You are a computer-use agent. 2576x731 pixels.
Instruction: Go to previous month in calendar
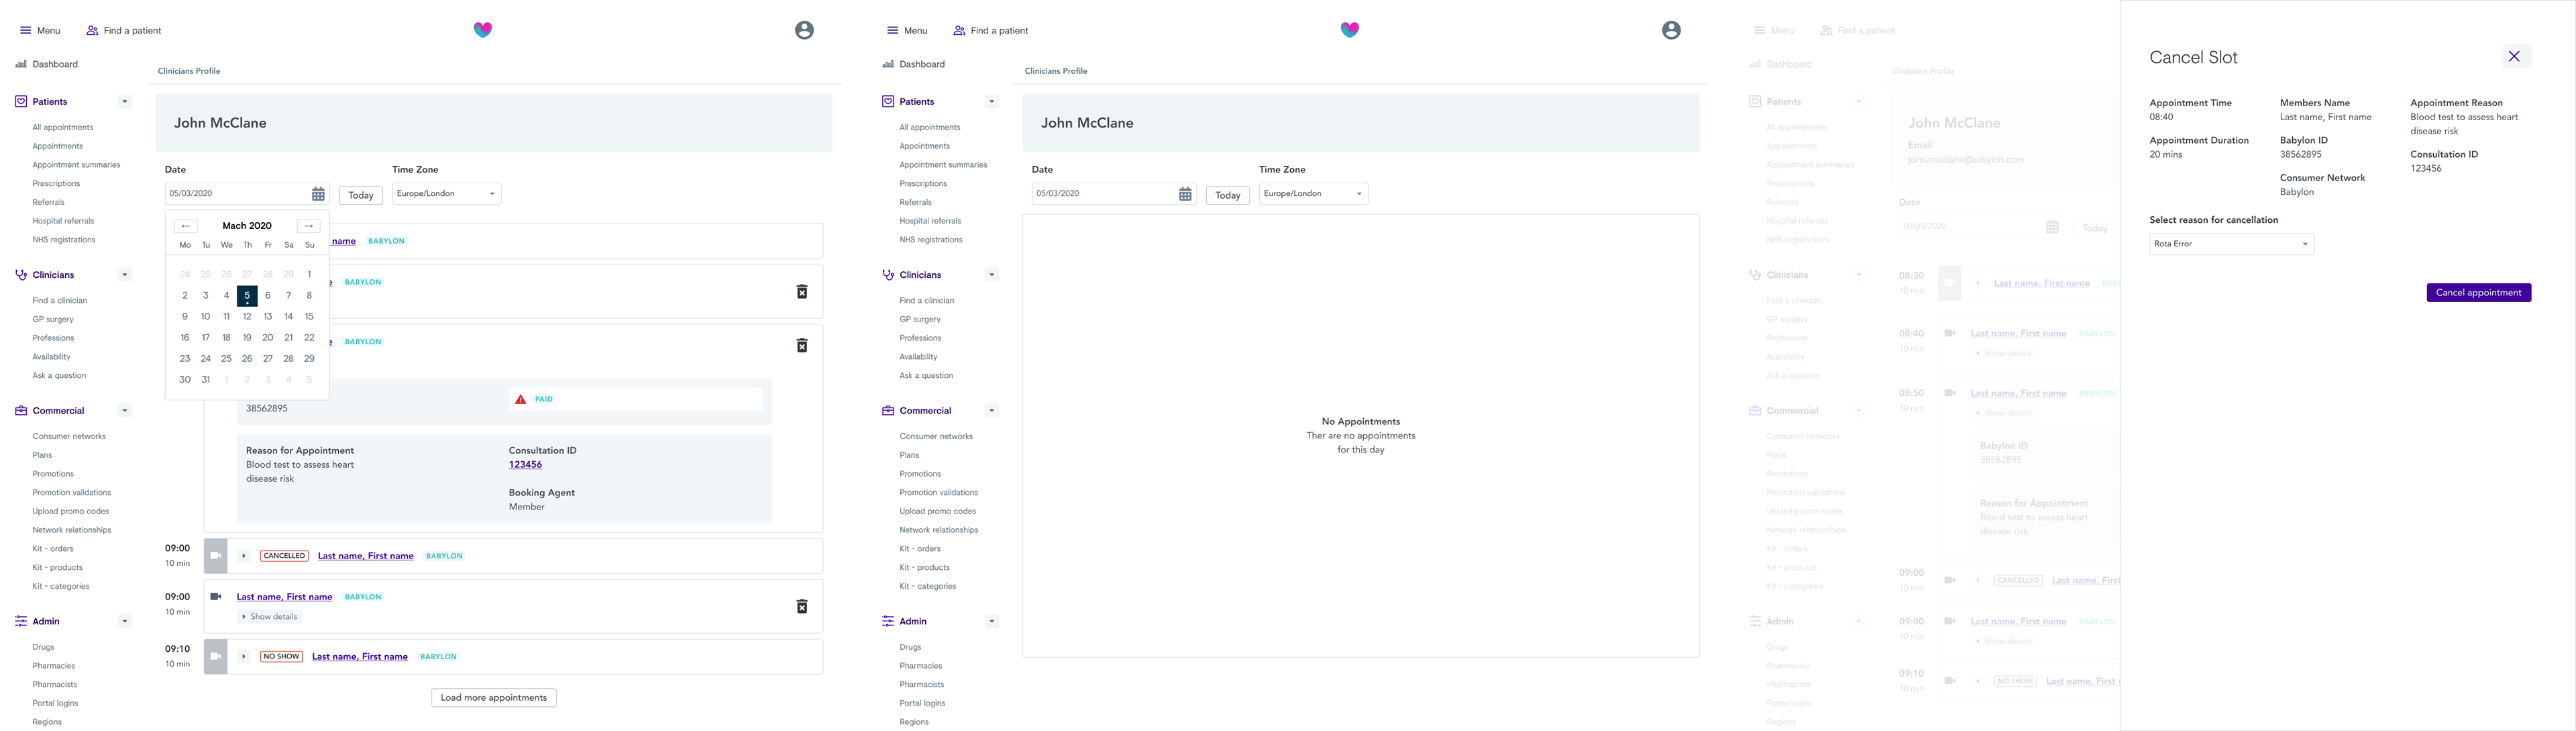(x=186, y=226)
